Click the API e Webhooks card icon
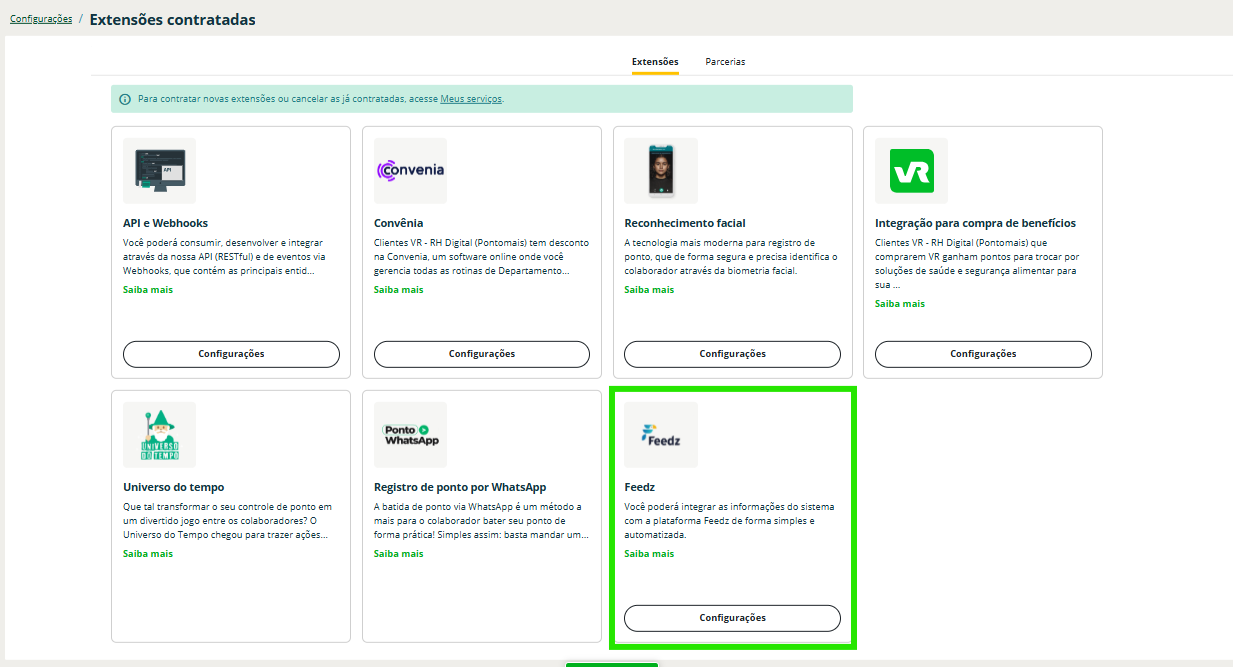The image size is (1233, 667). (x=160, y=171)
